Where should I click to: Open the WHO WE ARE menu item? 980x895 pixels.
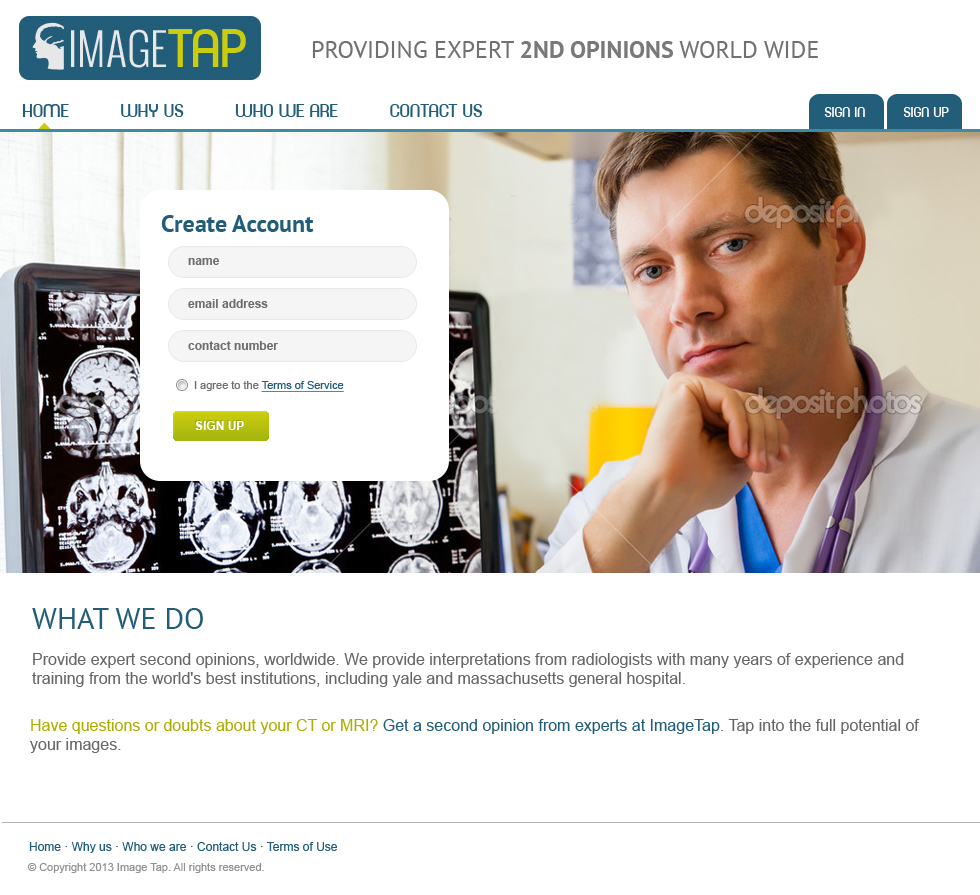[x=286, y=111]
